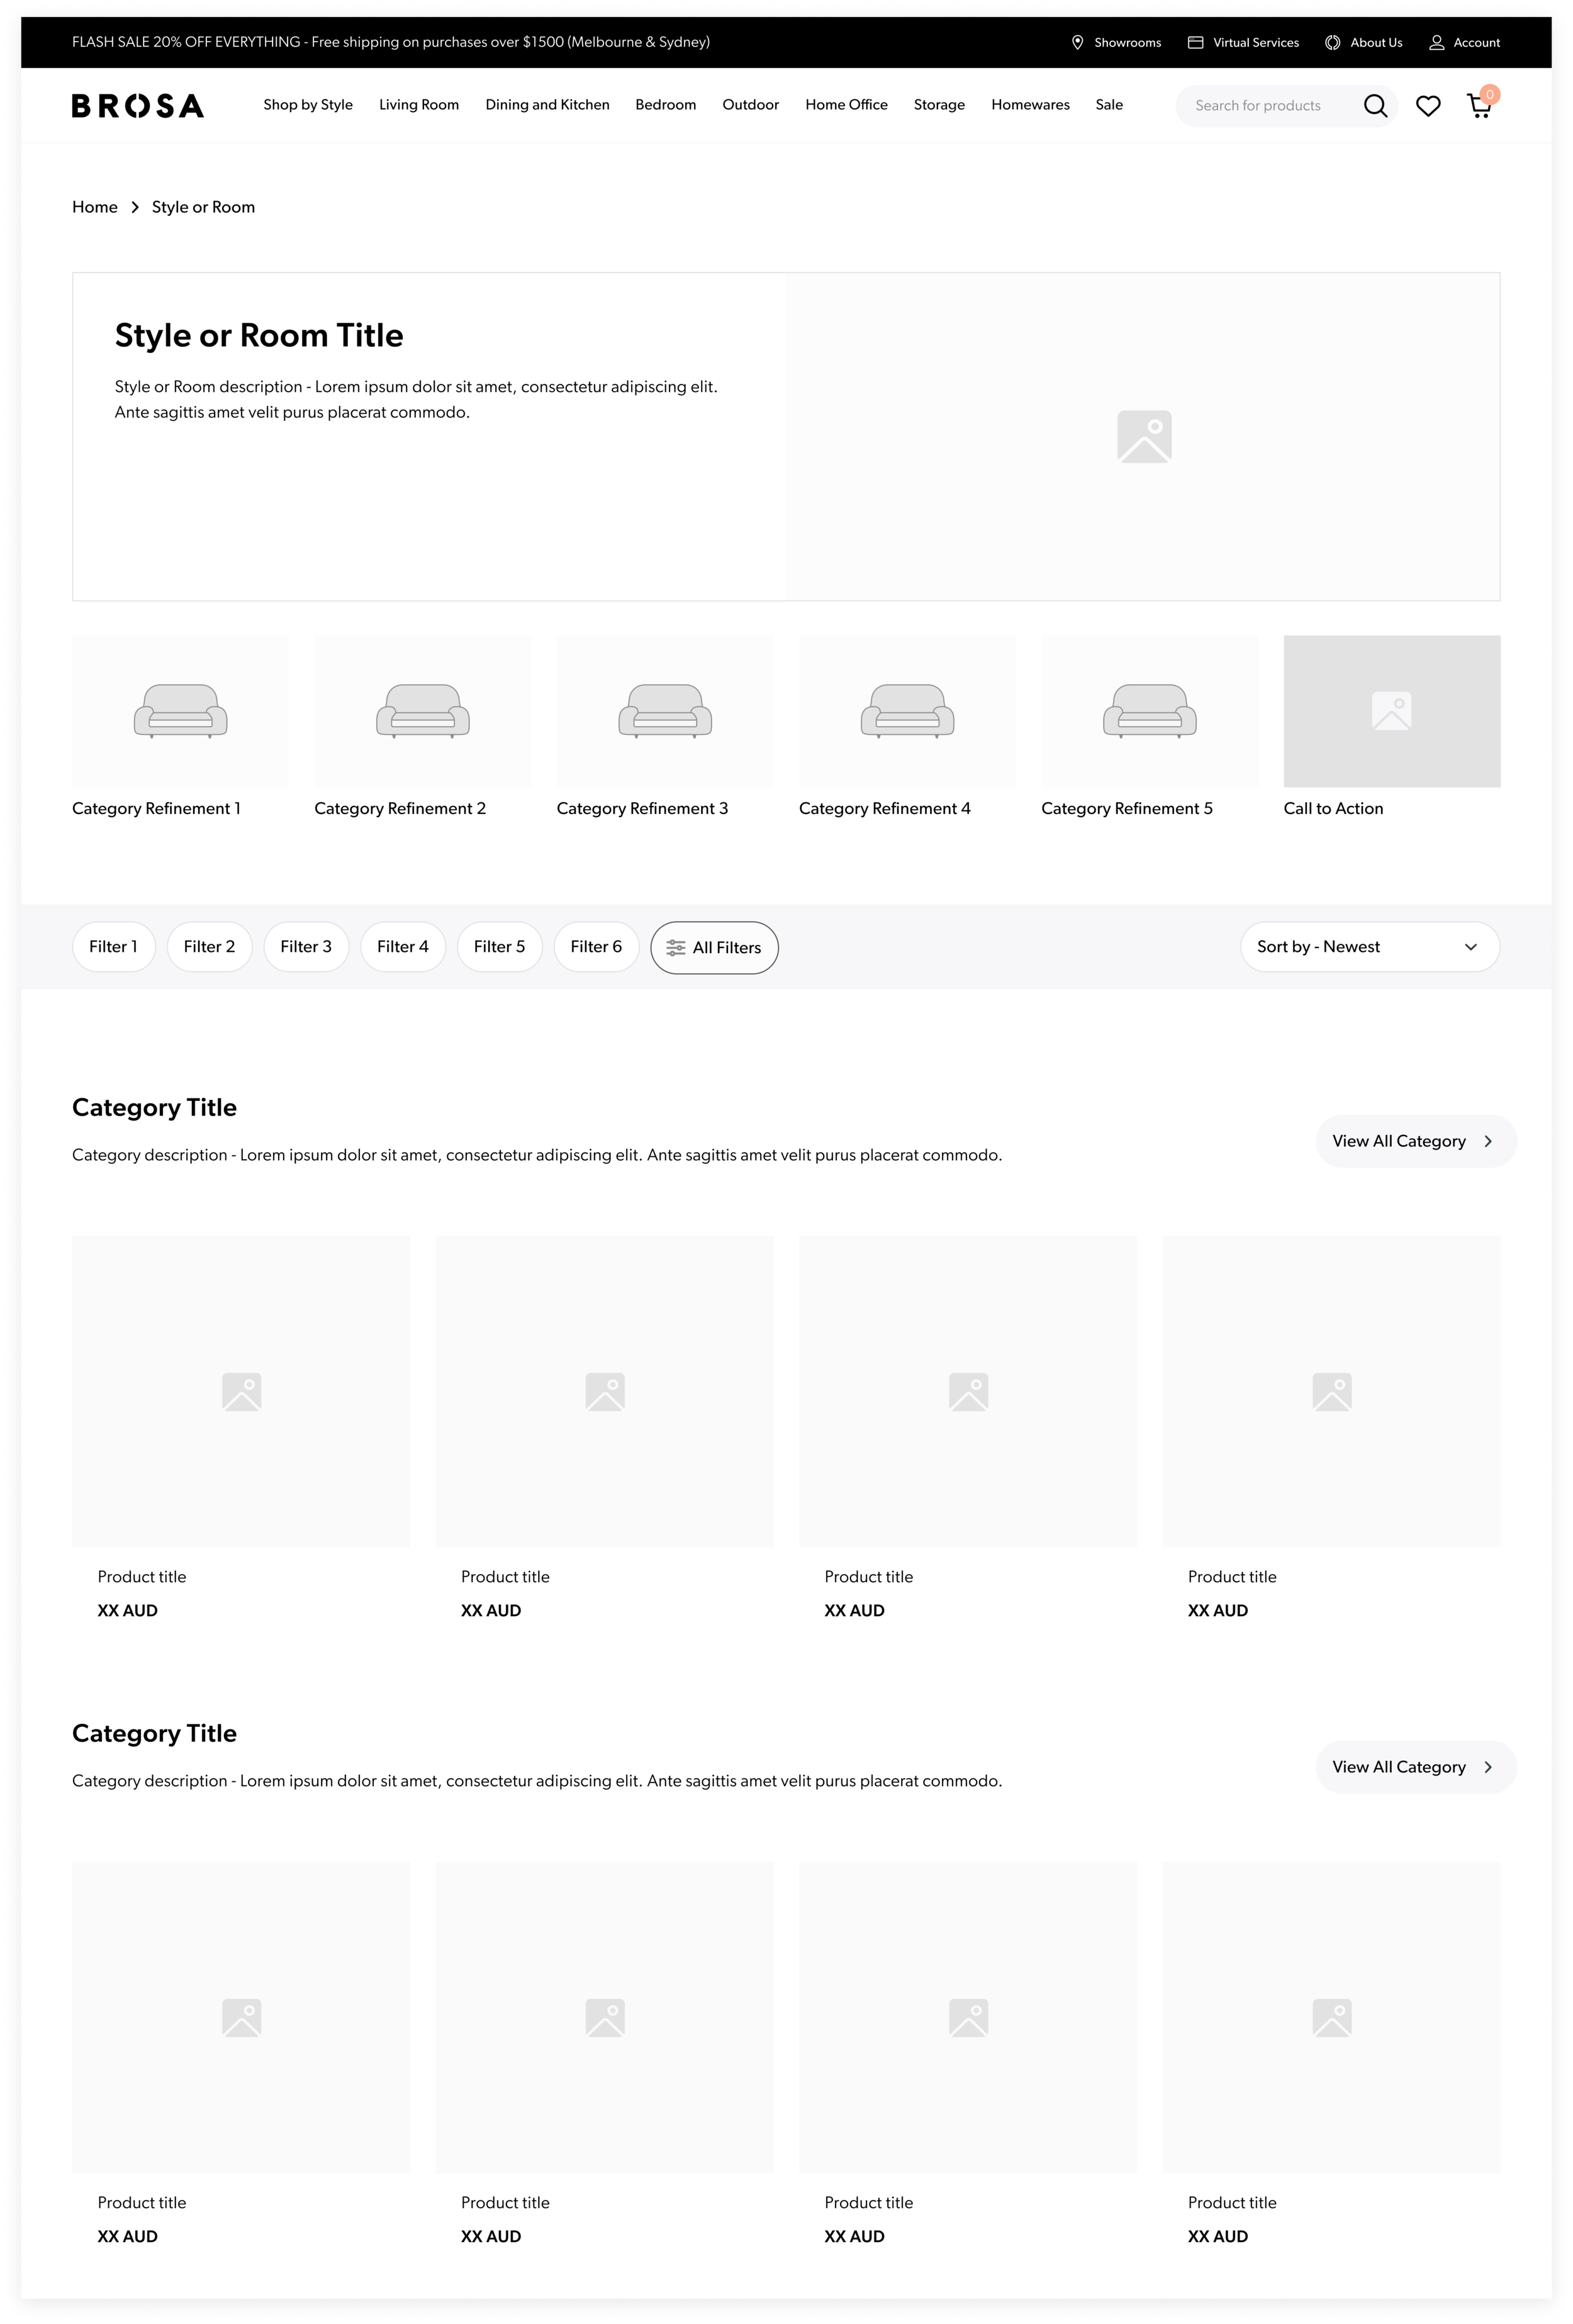Click the Virtual Services icon
Viewport: 1573px width, 2324px height.
[x=1195, y=43]
